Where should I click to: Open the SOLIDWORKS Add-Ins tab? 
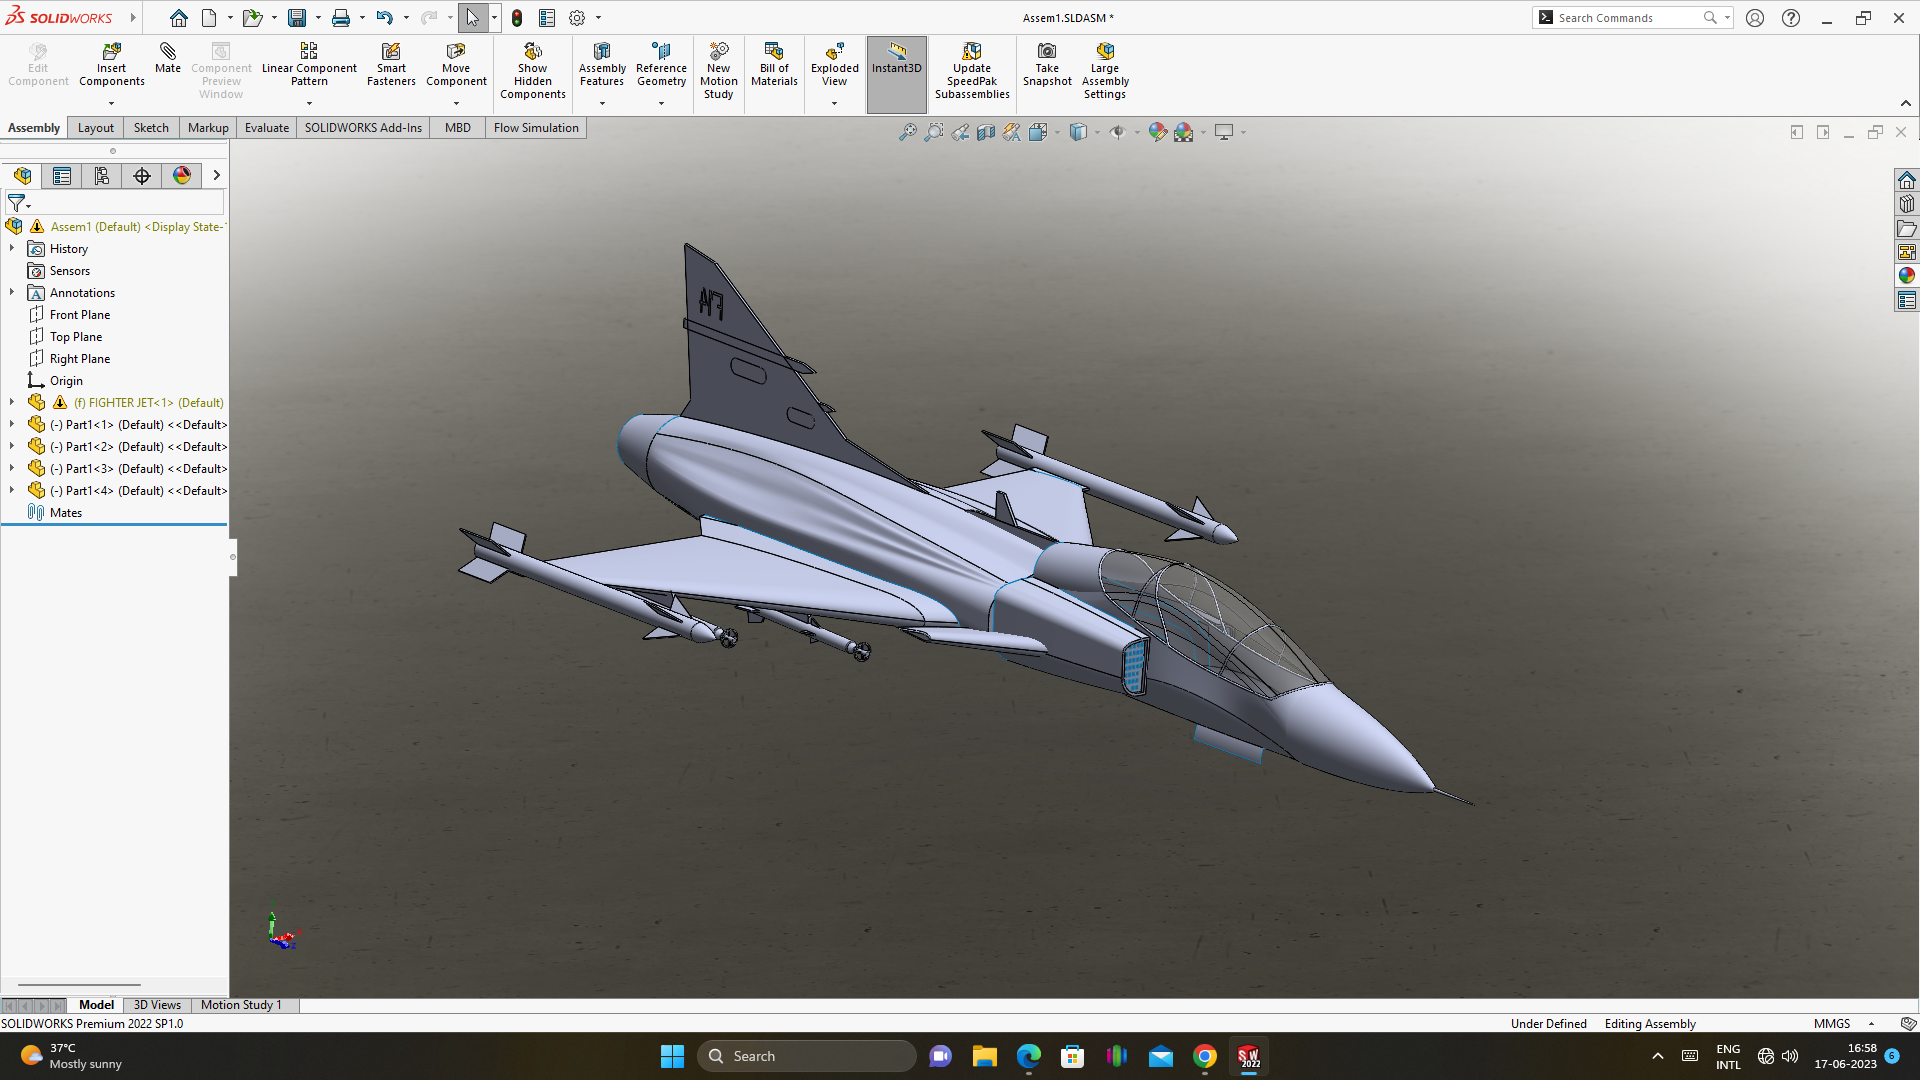tap(363, 128)
